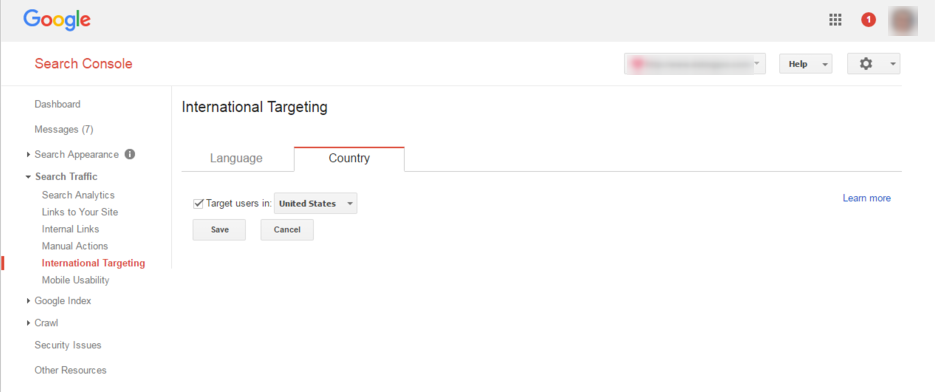
Task: Open the Google apps grid
Action: pos(835,20)
